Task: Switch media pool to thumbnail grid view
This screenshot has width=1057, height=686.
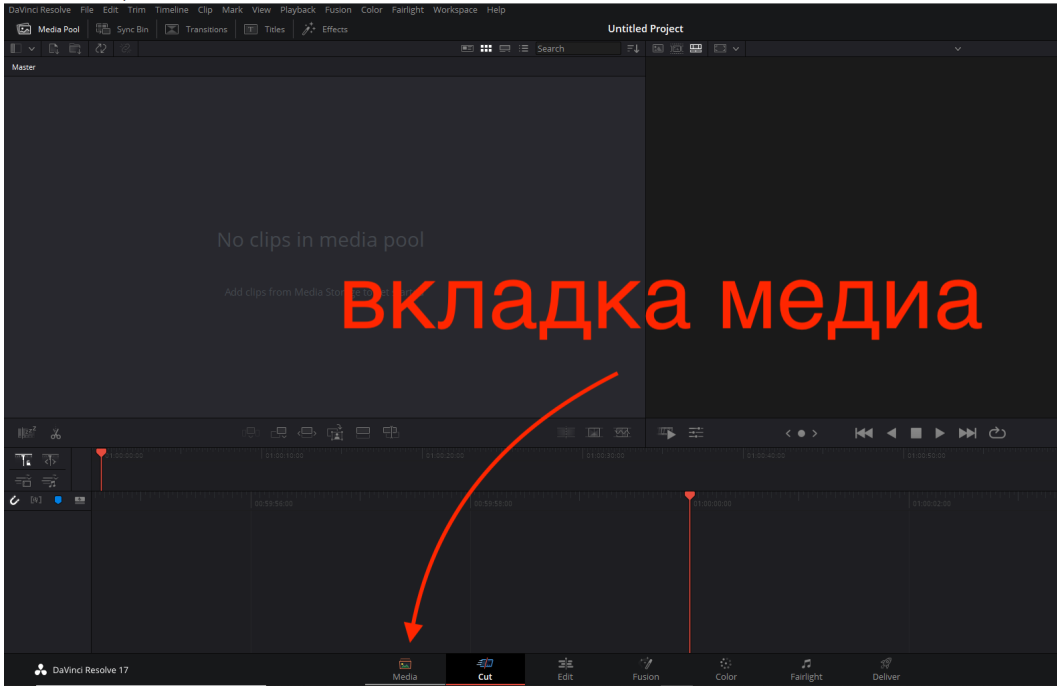Action: (485, 49)
